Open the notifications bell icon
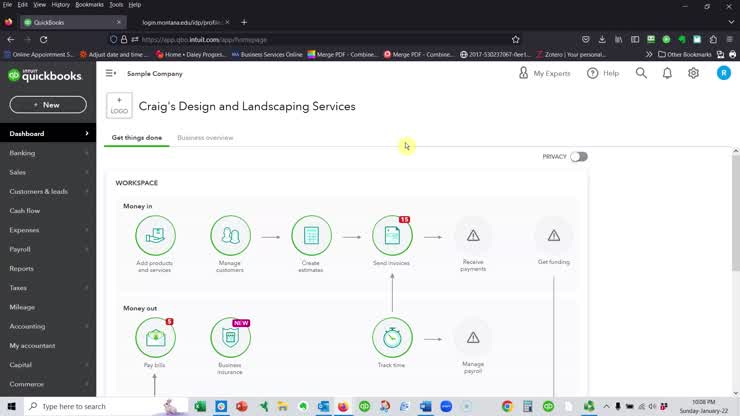740x416 pixels. coord(667,73)
